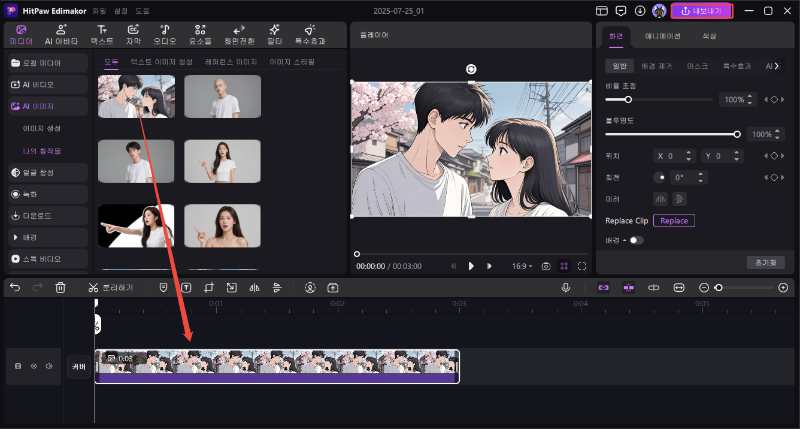Click the speed/align lines icon in the timeline toolbar
This screenshot has height=429, width=800.
pyautogui.click(x=277, y=288)
